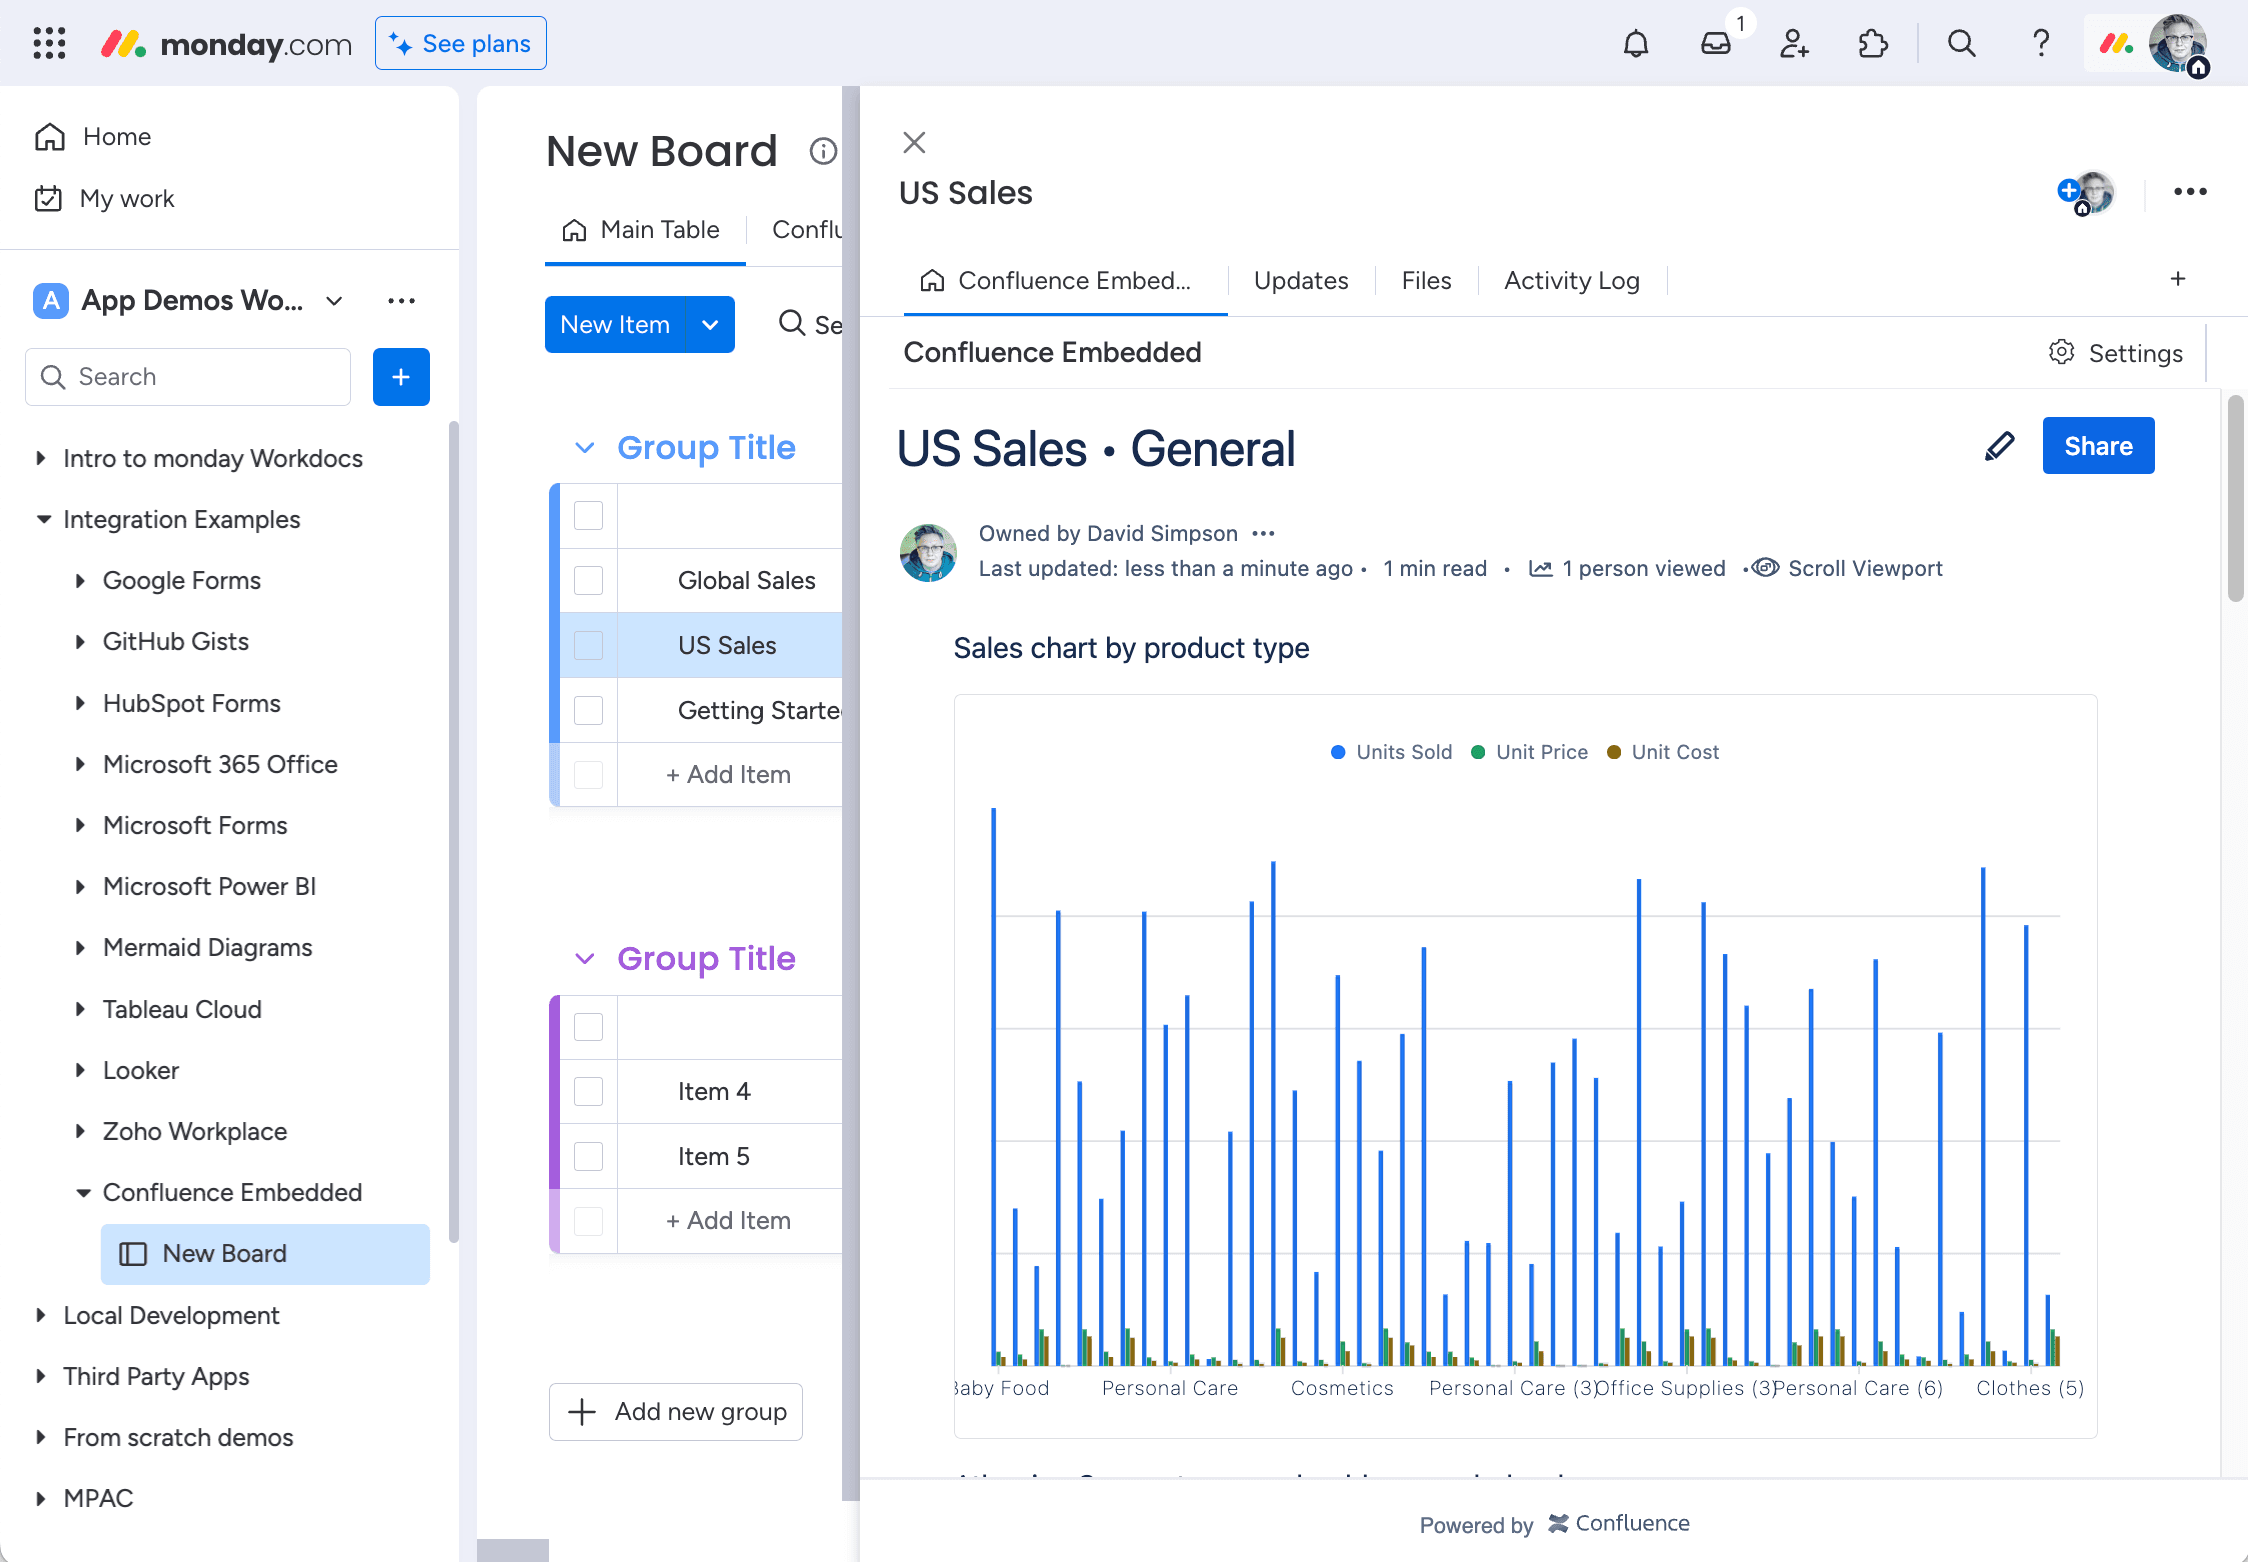The image size is (2248, 1562).
Task: Click the blue add new plus button
Action: point(401,377)
